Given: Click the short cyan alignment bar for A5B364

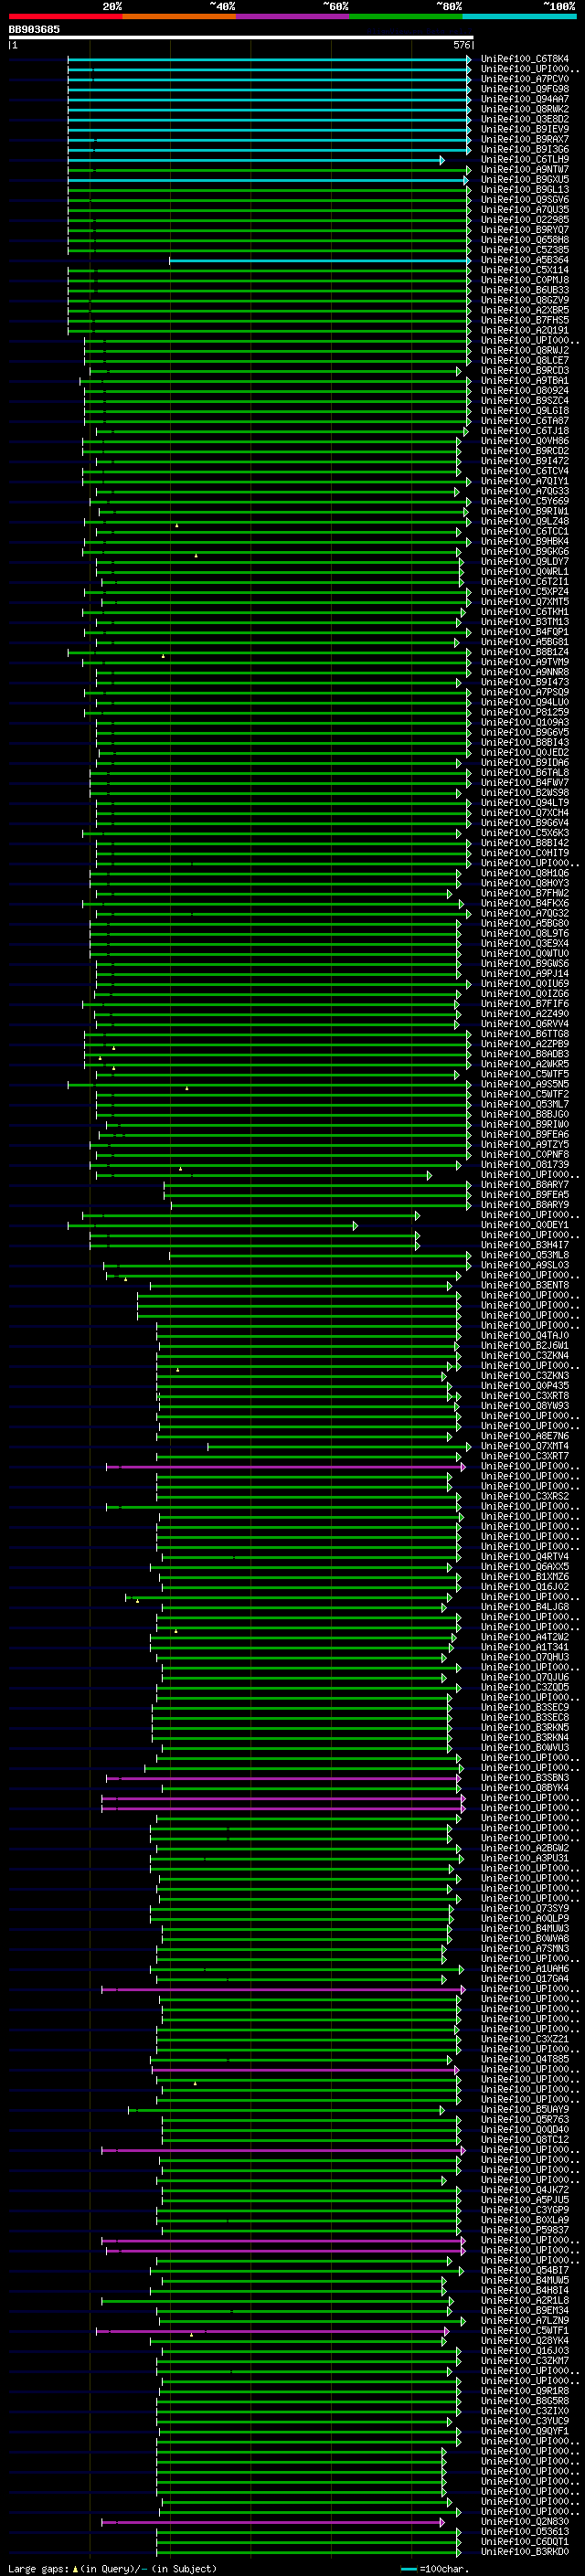Looking at the screenshot, I should [x=319, y=260].
